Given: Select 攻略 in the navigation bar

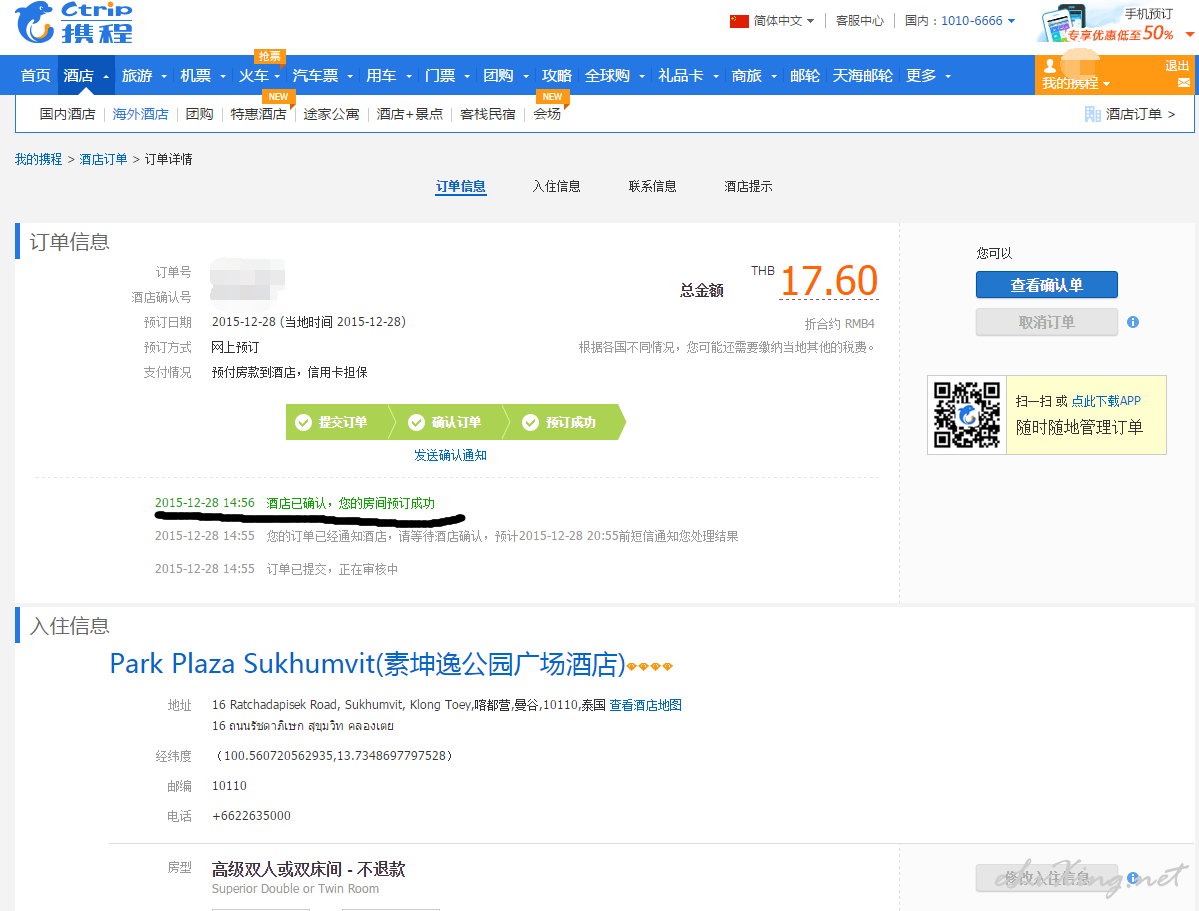Looking at the screenshot, I should [556, 76].
